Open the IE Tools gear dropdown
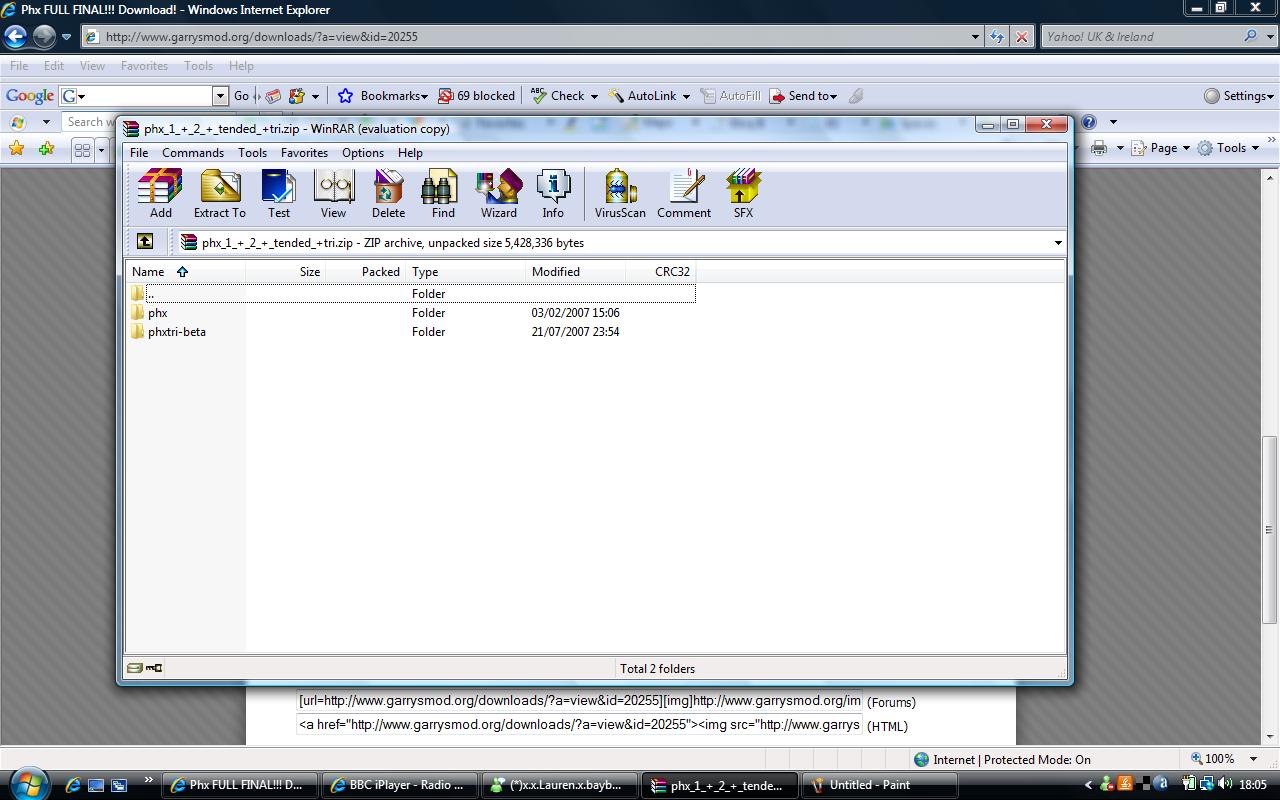The width and height of the screenshot is (1280, 800). (x=1228, y=148)
